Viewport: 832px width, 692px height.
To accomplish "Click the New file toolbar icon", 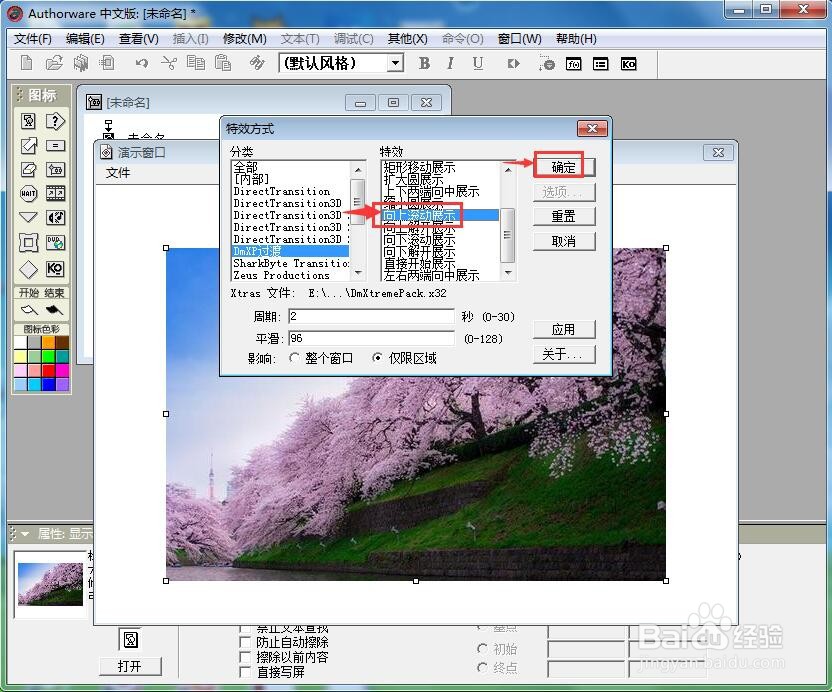I will pos(26,63).
